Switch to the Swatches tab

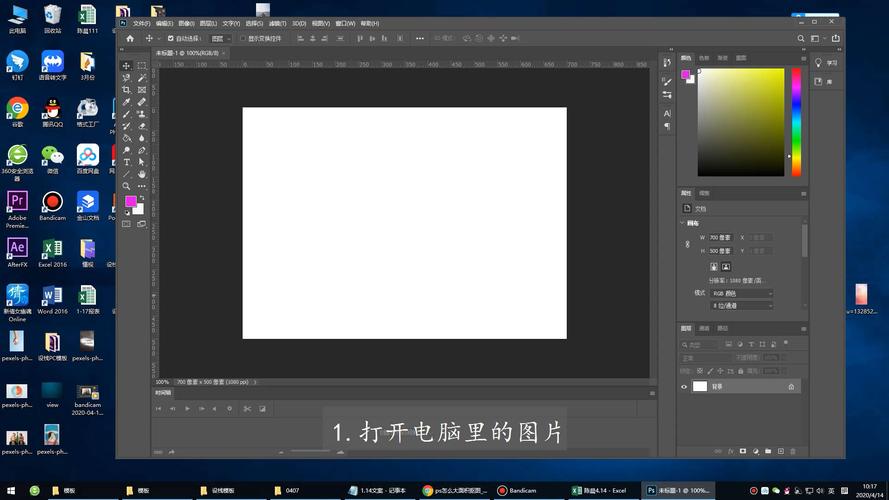[704, 58]
